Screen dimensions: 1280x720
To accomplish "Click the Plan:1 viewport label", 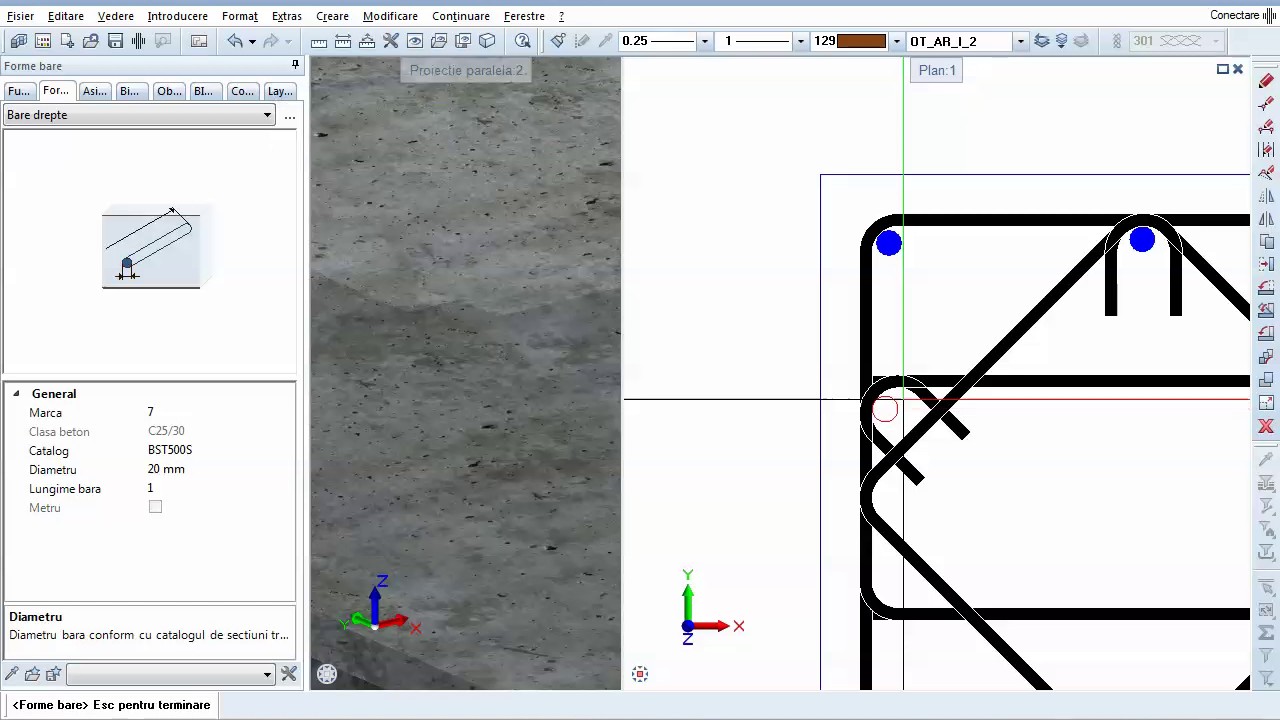I will tap(937, 70).
